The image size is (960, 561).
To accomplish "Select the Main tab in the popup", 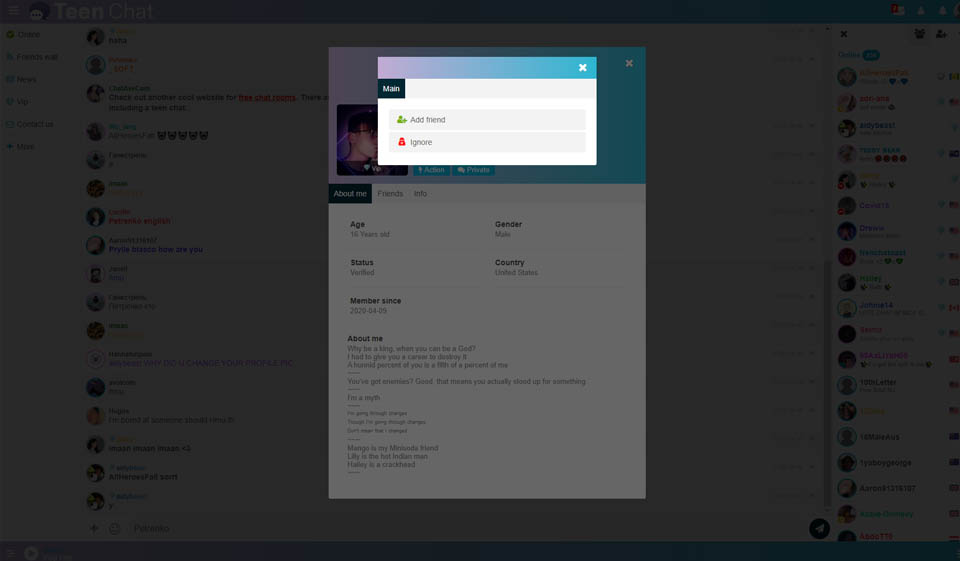I will pyautogui.click(x=391, y=89).
